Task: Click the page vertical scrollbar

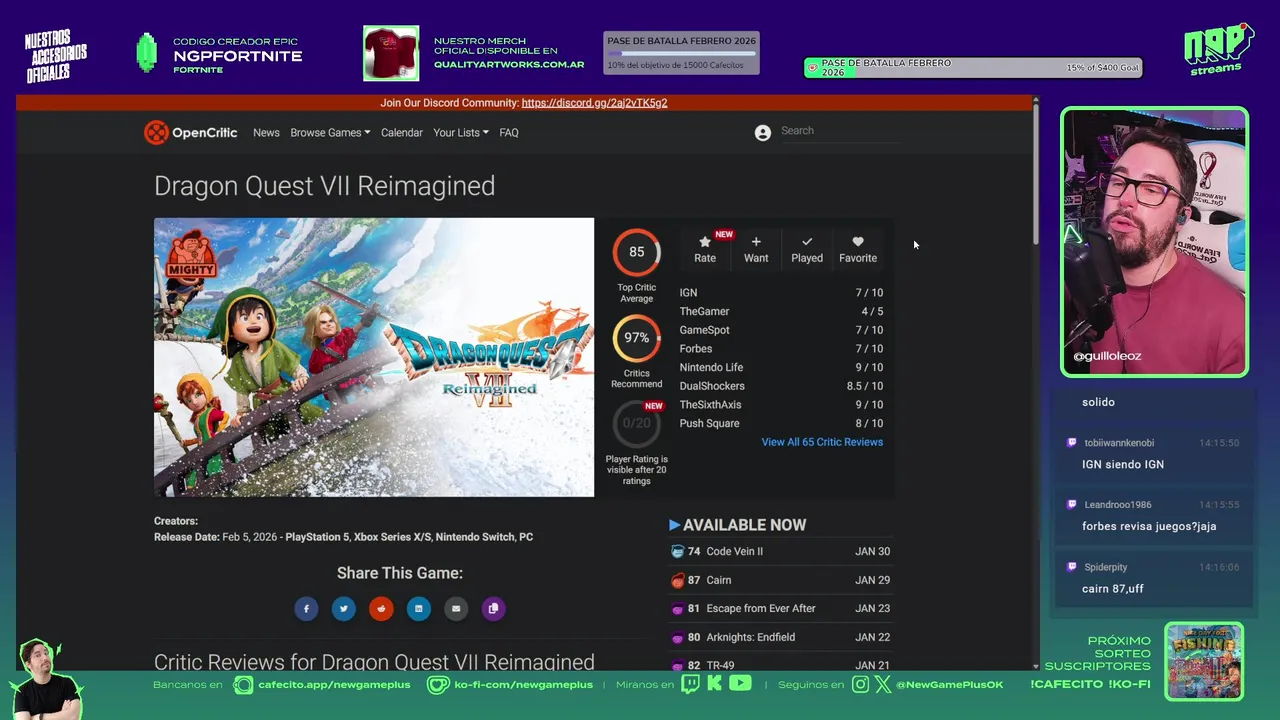Action: [1035, 175]
